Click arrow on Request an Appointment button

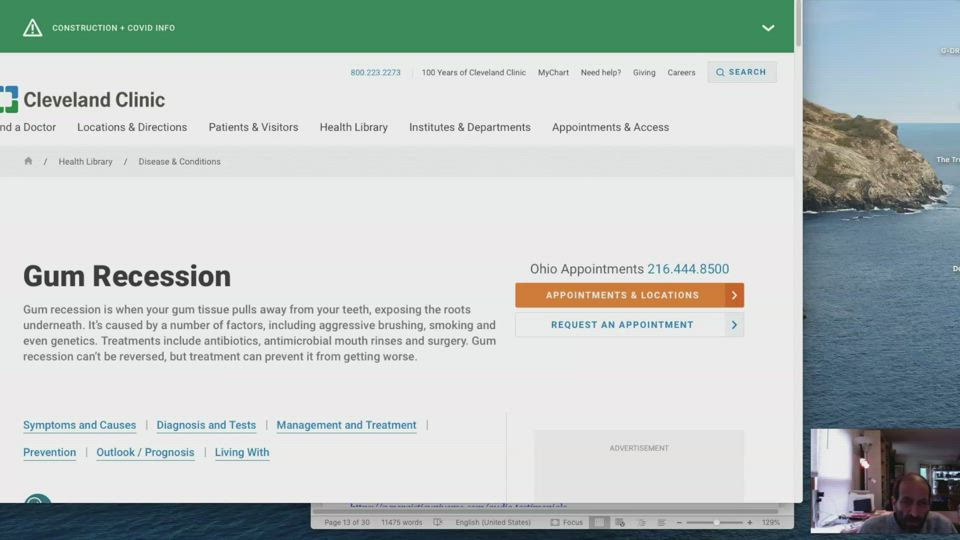[x=734, y=325]
